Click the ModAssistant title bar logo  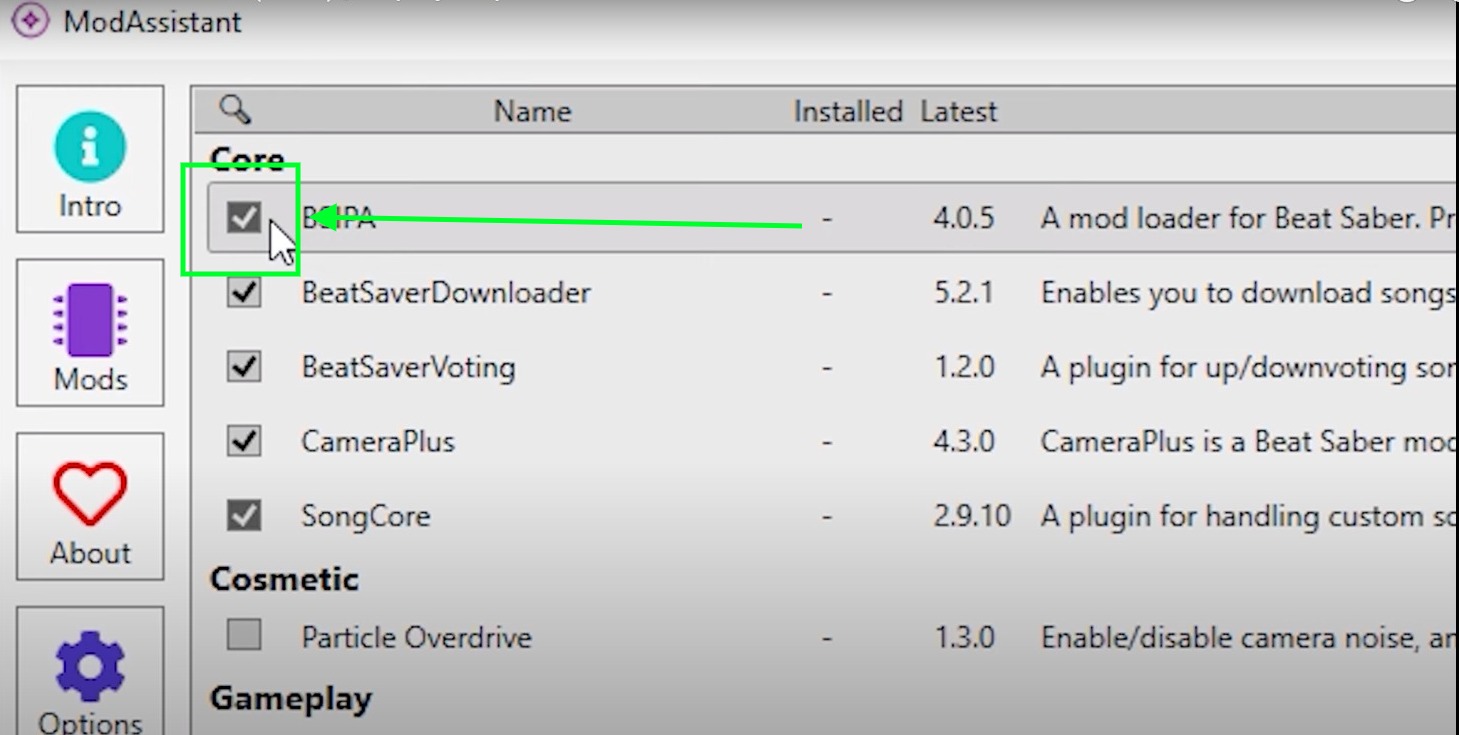click(33, 20)
